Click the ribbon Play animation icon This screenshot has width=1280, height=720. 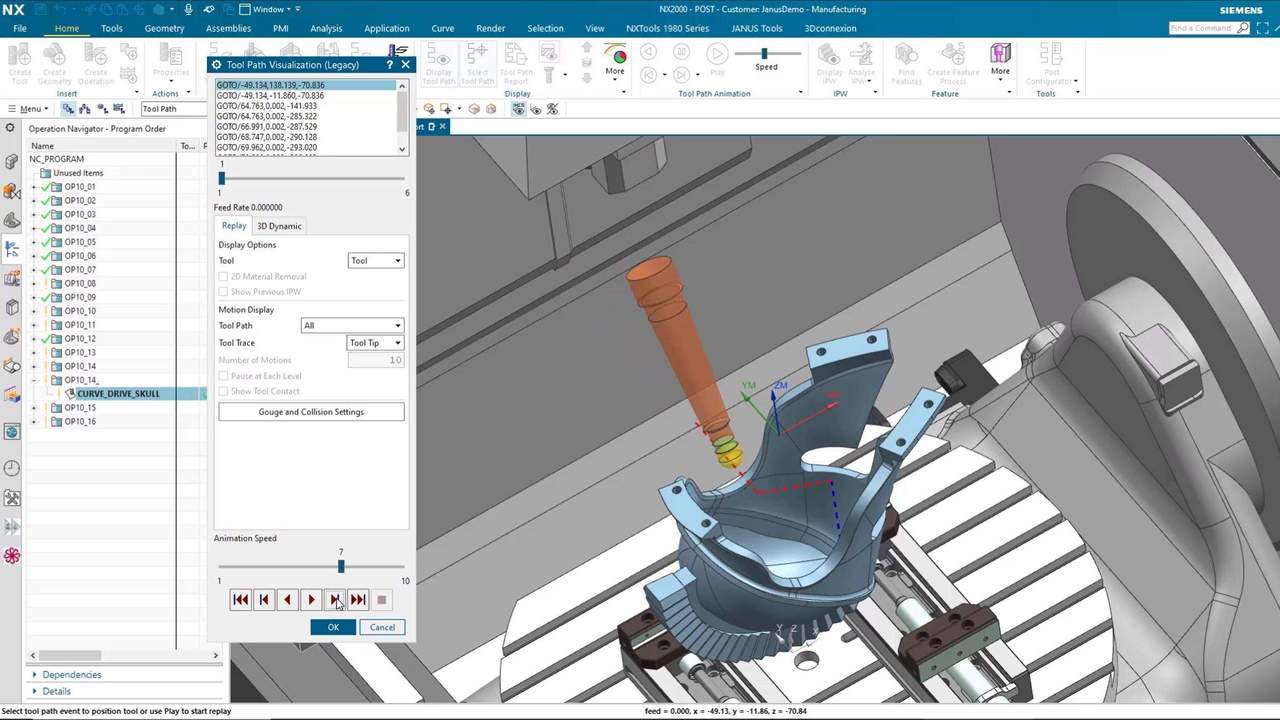pyautogui.click(x=717, y=55)
